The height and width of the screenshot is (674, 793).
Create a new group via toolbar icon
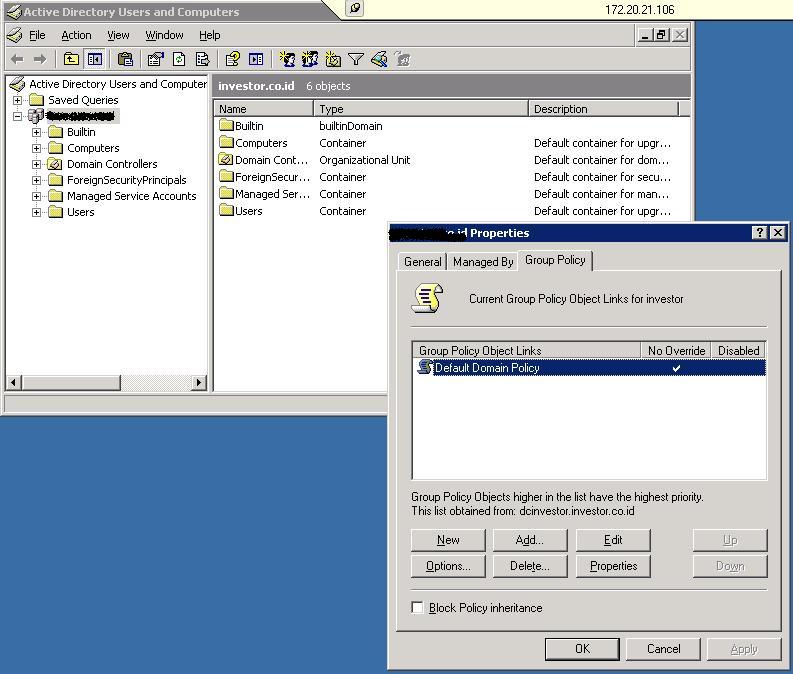(x=310, y=60)
